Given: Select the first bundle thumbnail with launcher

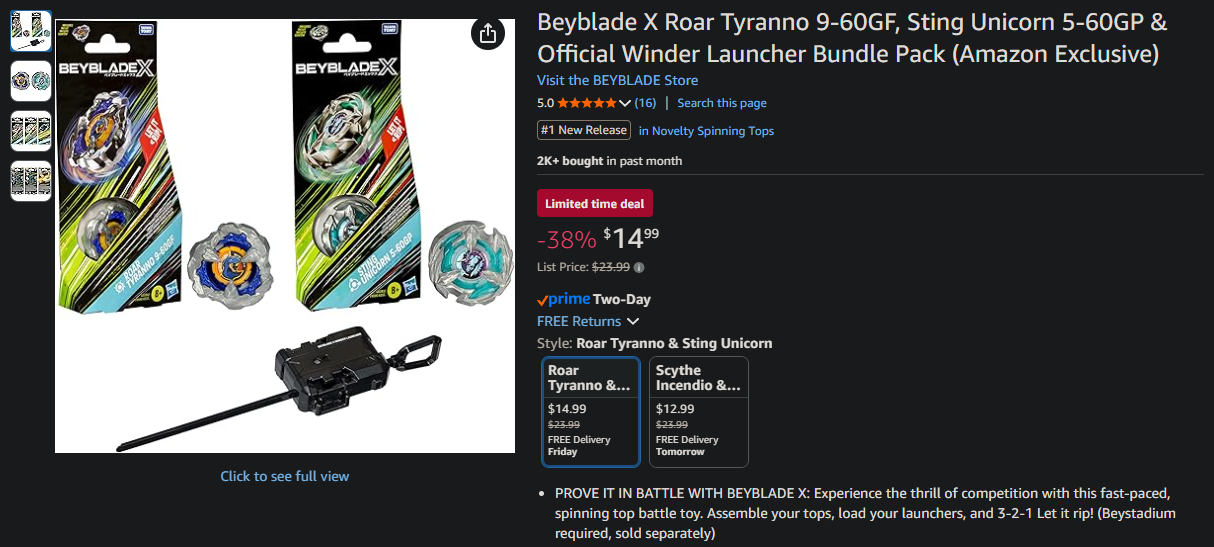Looking at the screenshot, I should pos(31,32).
